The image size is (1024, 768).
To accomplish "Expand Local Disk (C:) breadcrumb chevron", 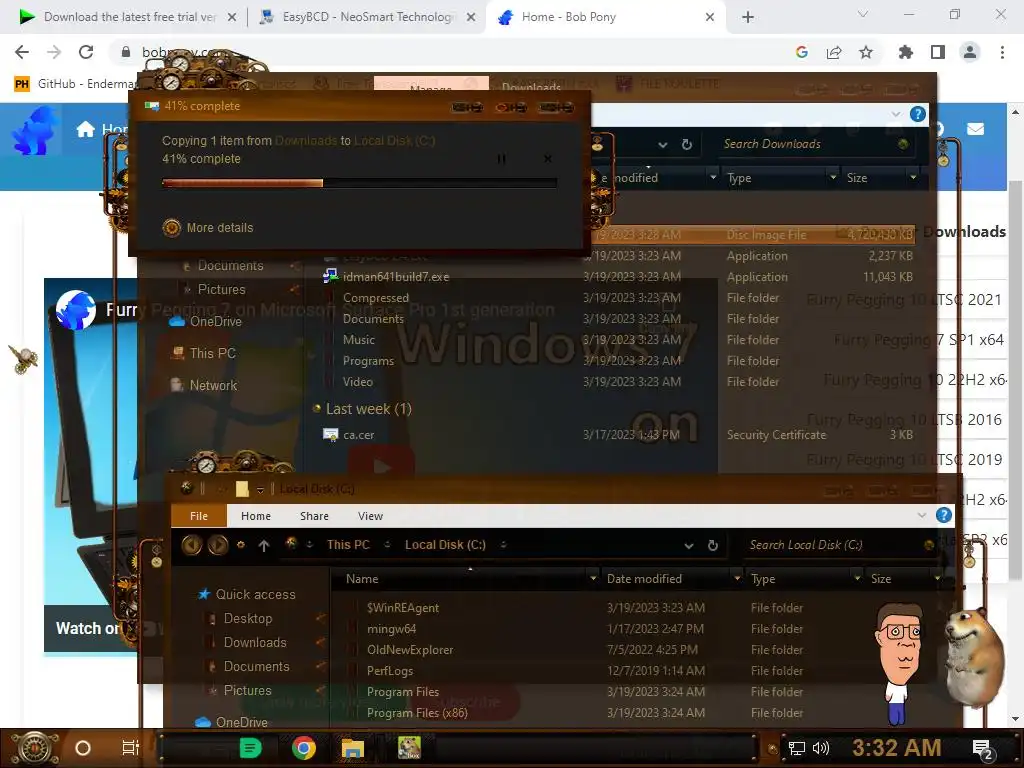I will tap(504, 545).
